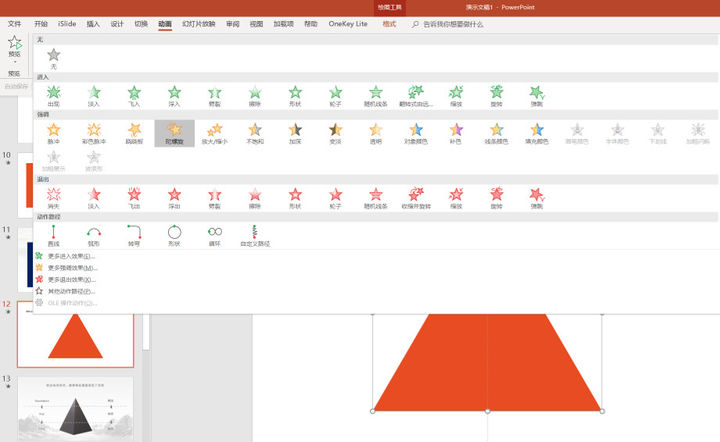Pick the 补色 (Complementary Color) emphasis effect
The height and width of the screenshot is (442, 720).
click(456, 134)
